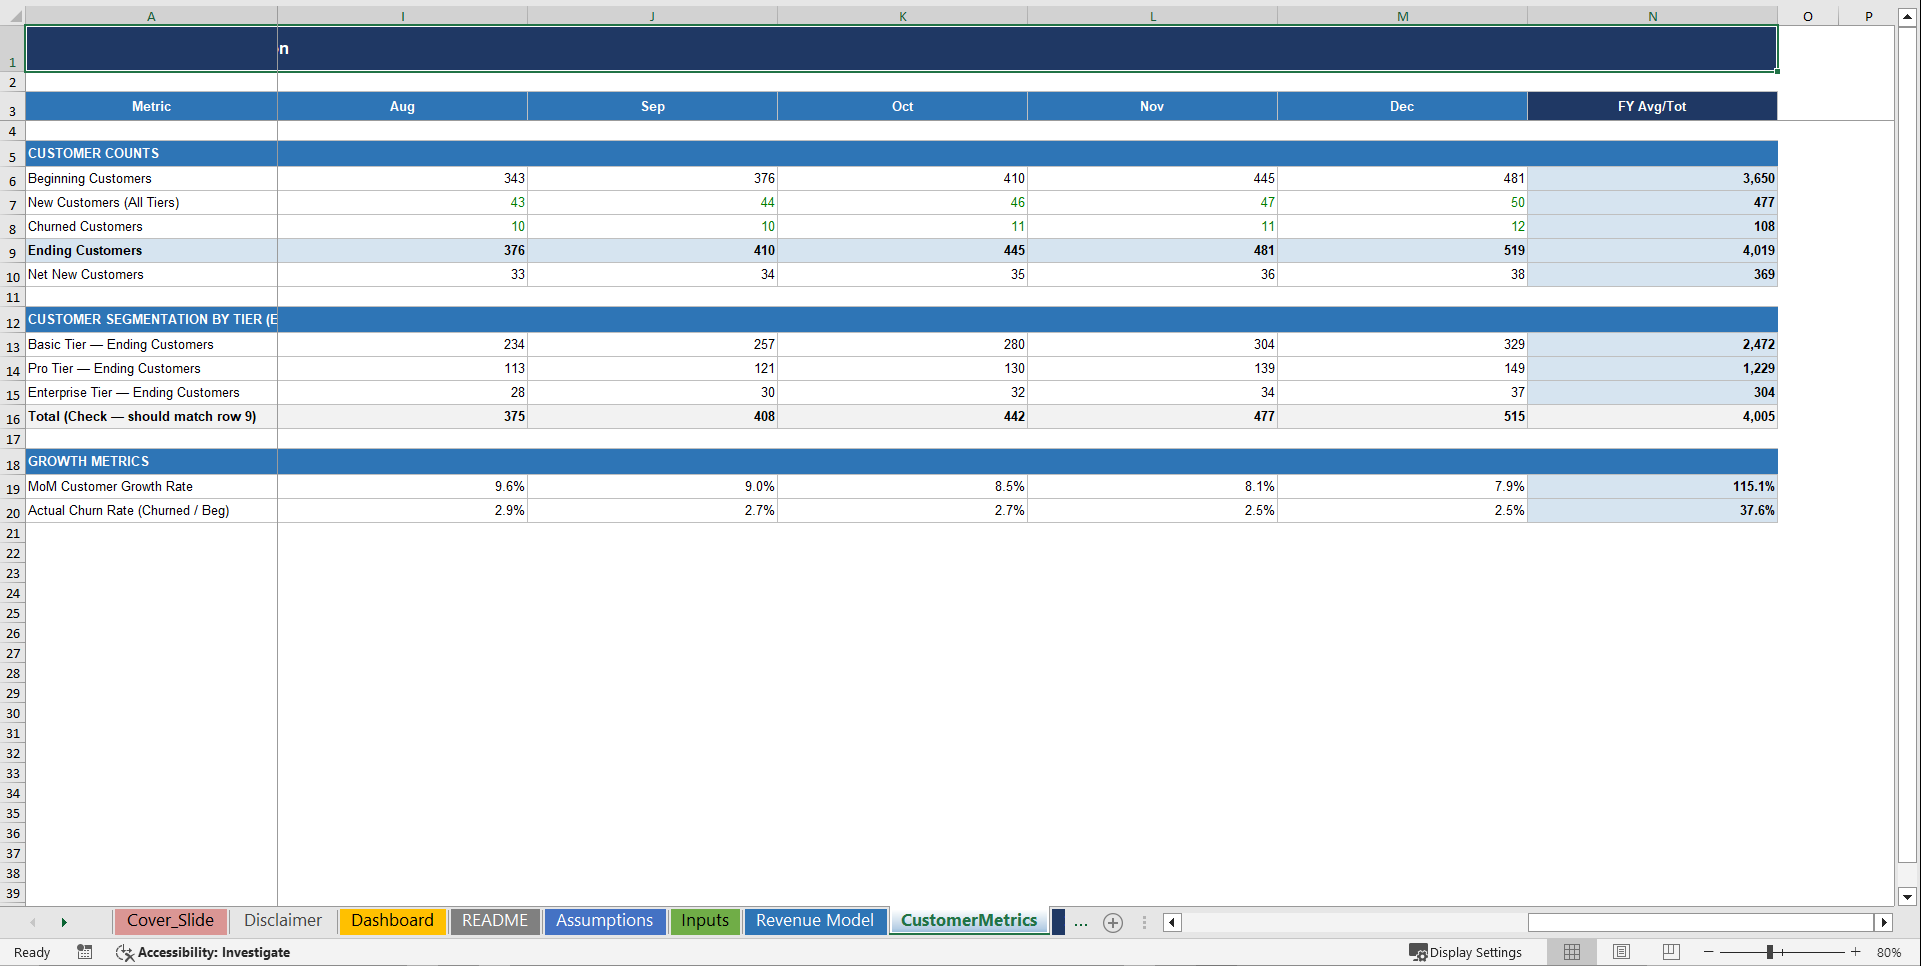Select the Ending Customers row header 9
The image size is (1921, 966).
coord(12,251)
